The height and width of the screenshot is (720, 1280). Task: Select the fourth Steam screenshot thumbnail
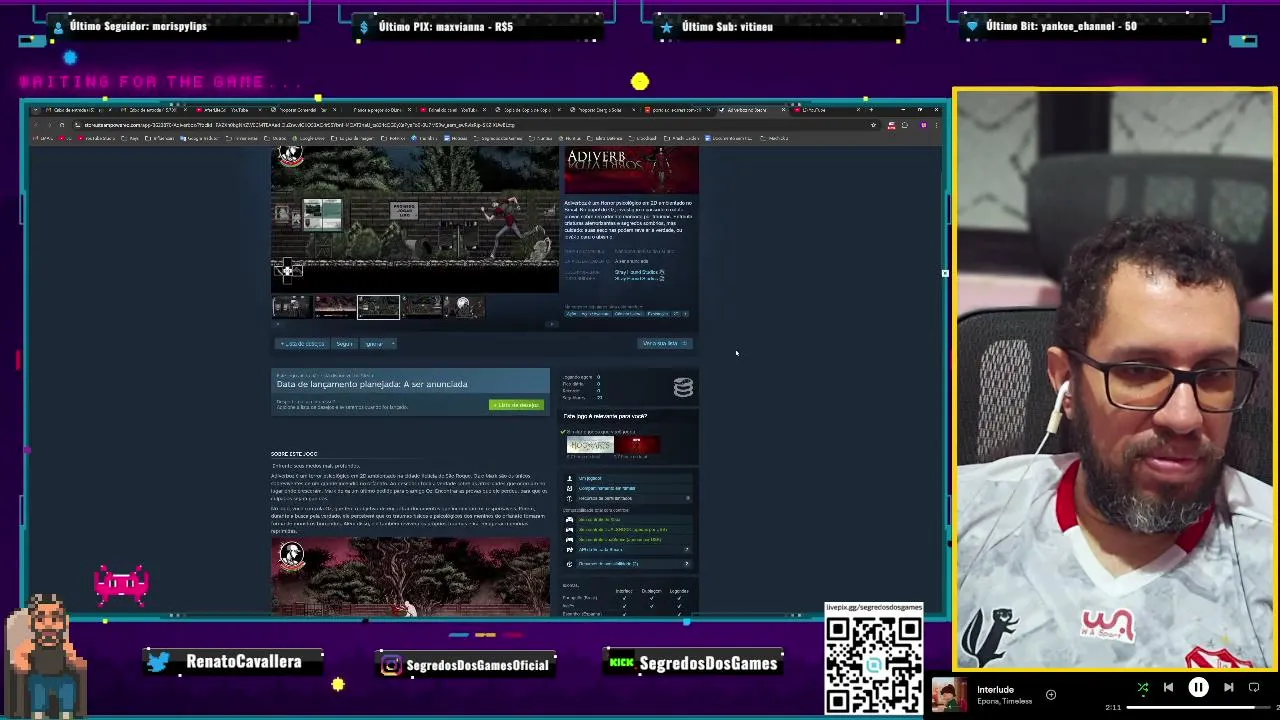pos(421,307)
